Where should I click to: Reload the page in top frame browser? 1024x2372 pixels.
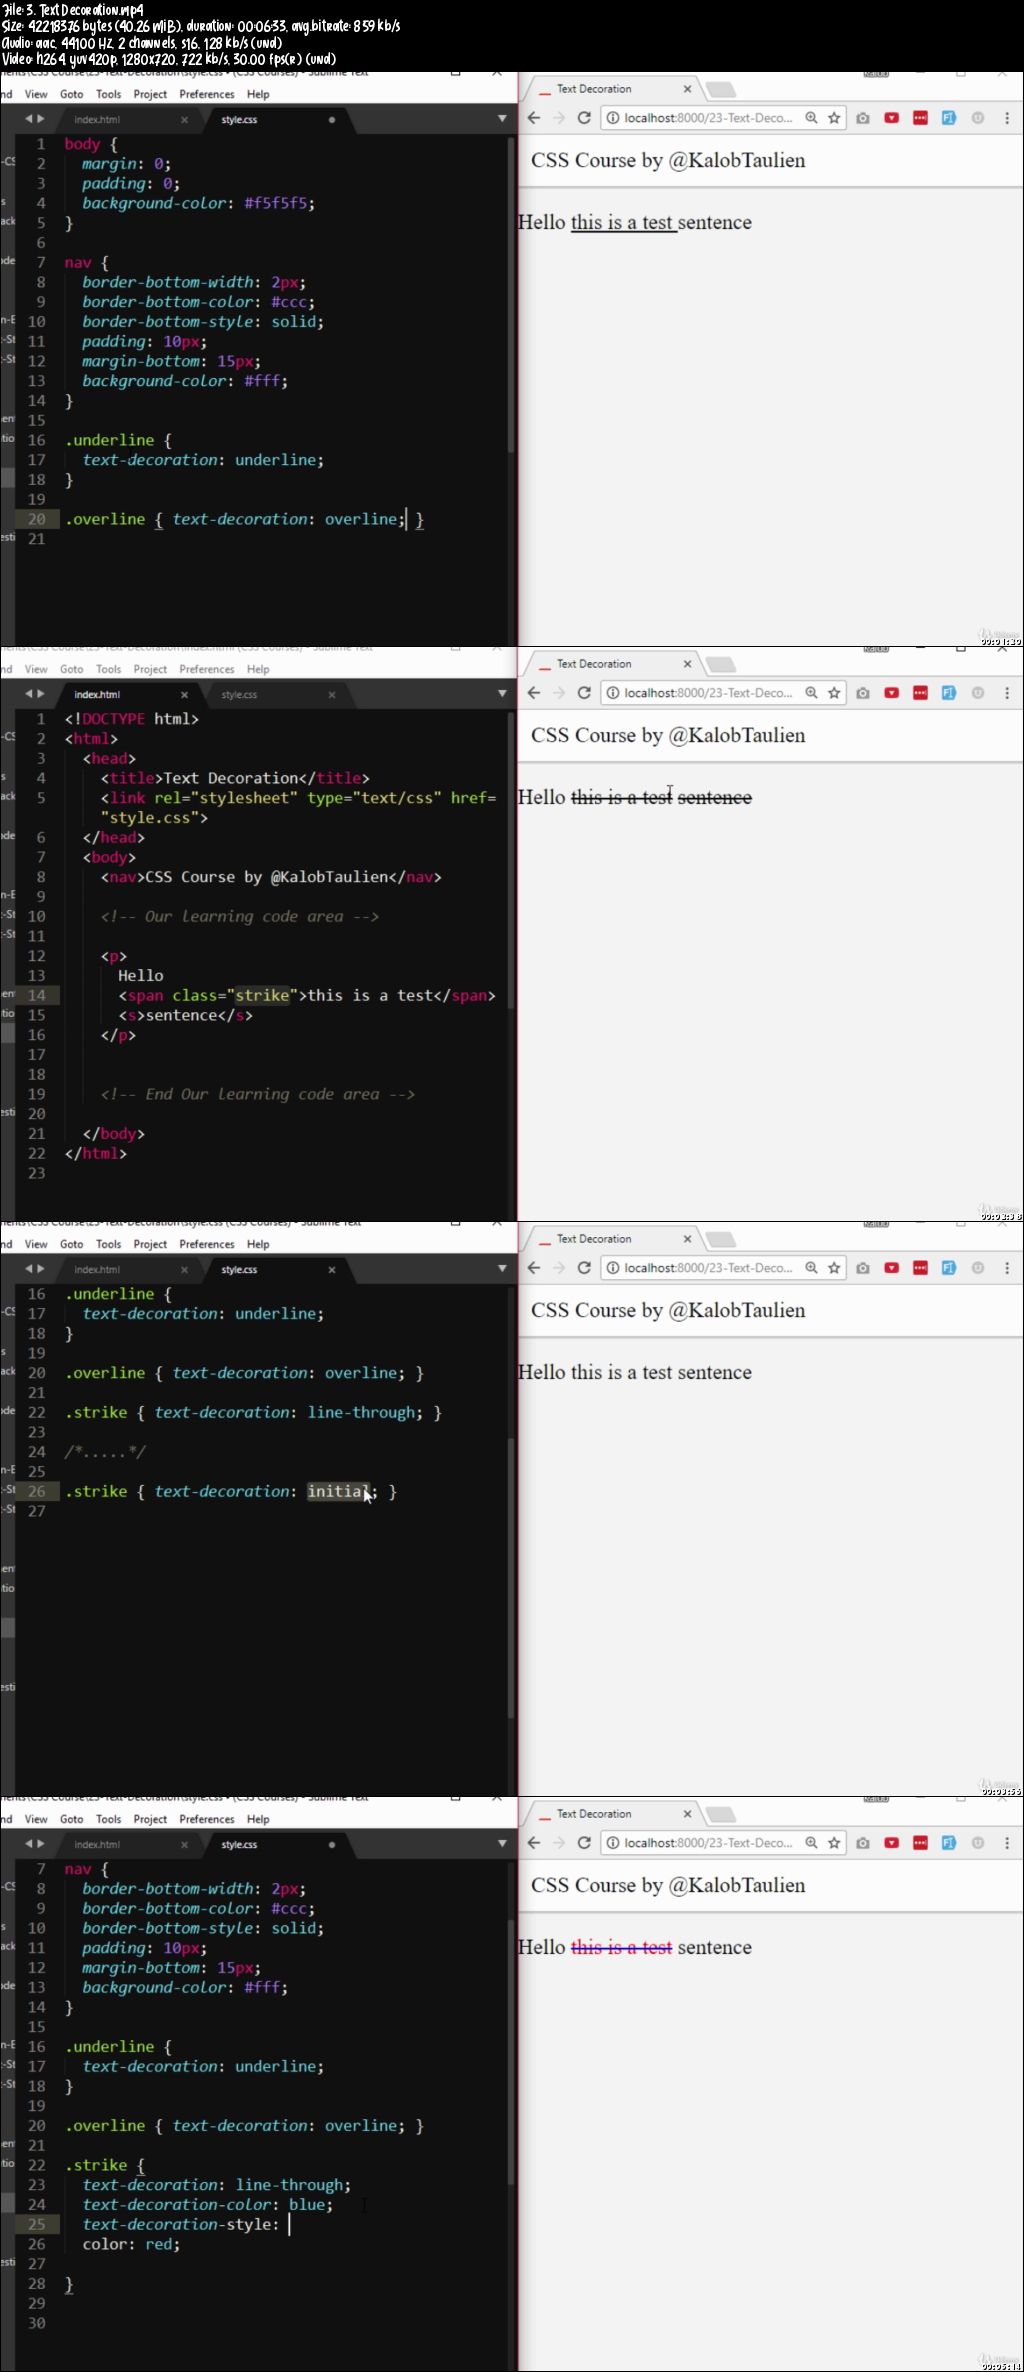(584, 118)
